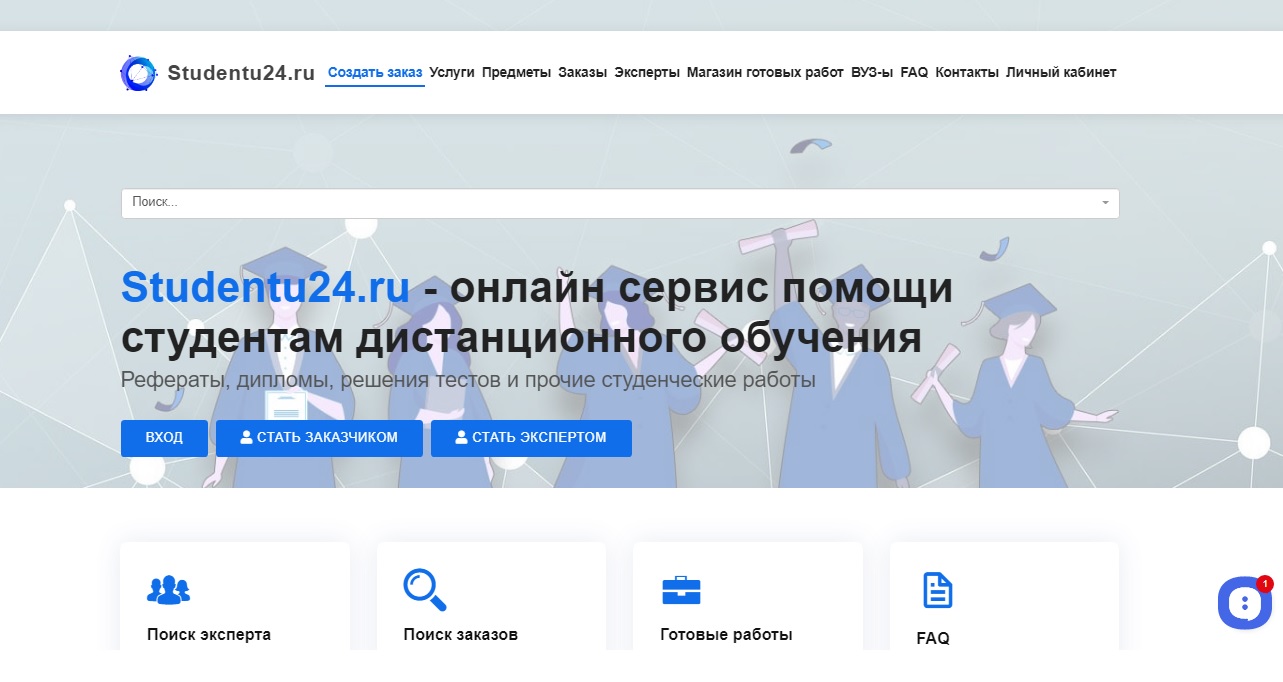Click into the Поиск search field
This screenshot has height=682, width=1283.
(600, 203)
